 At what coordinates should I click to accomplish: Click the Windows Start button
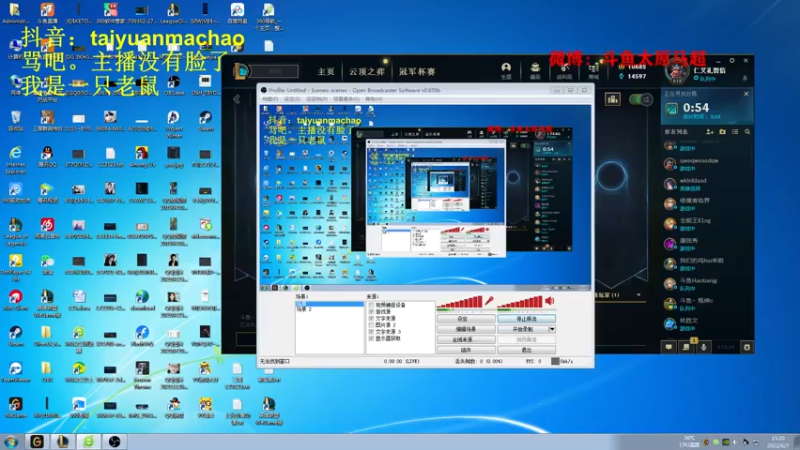point(11,441)
